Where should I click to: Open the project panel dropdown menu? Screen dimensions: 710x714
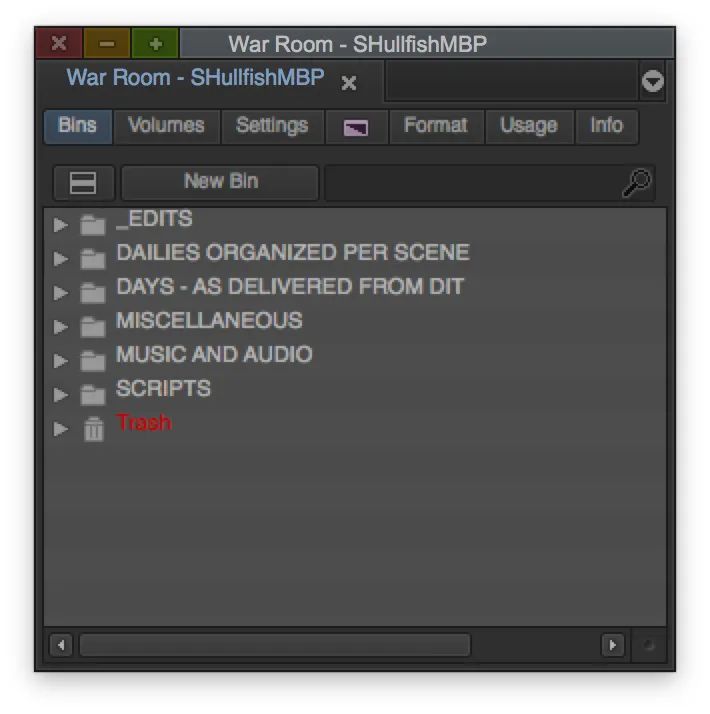click(x=652, y=82)
